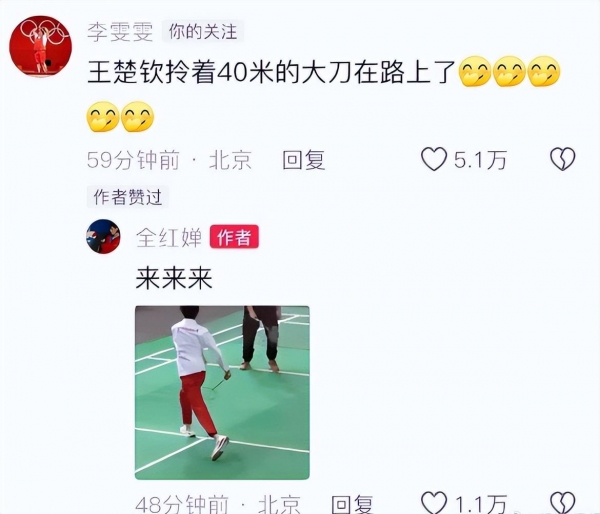This screenshot has height=514, width=600.
Task: Tap the username 全红婵
Action: (x=169, y=237)
